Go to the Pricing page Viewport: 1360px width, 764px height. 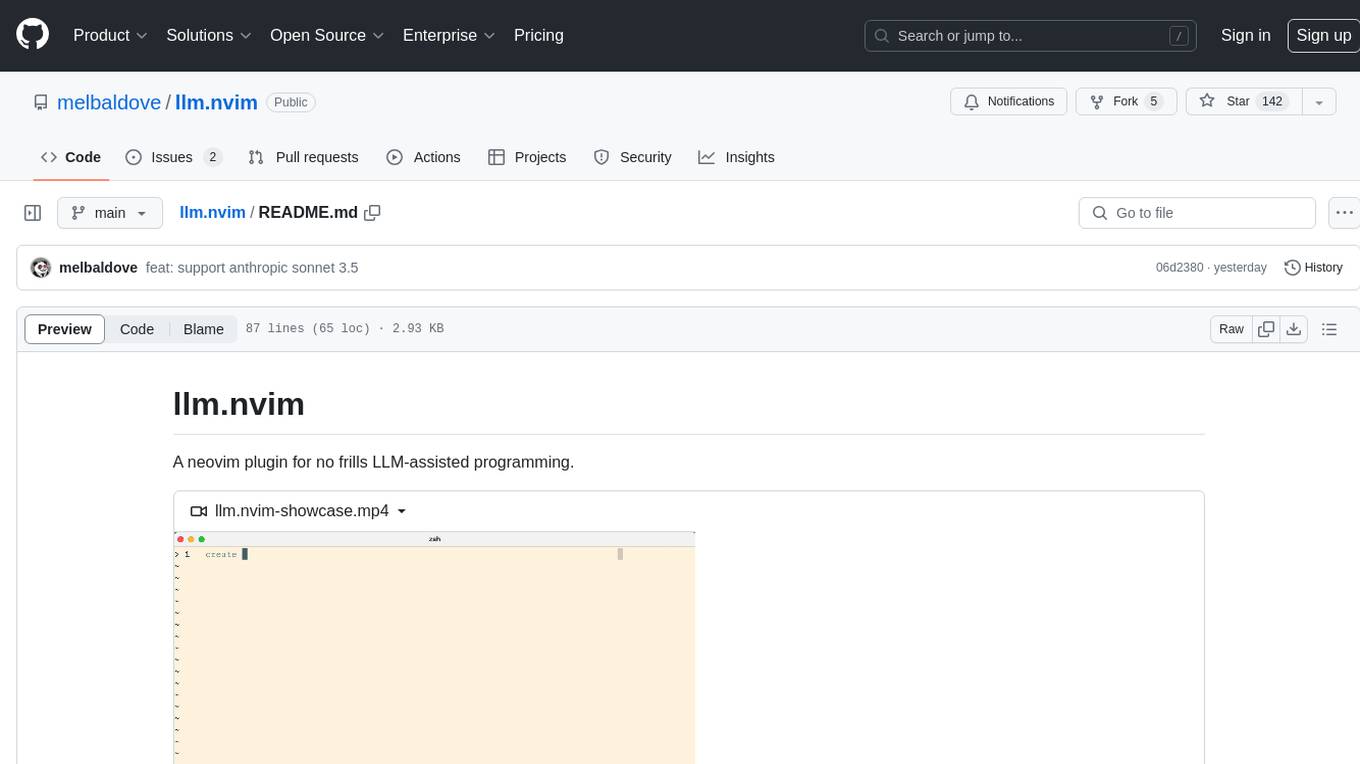point(539,35)
